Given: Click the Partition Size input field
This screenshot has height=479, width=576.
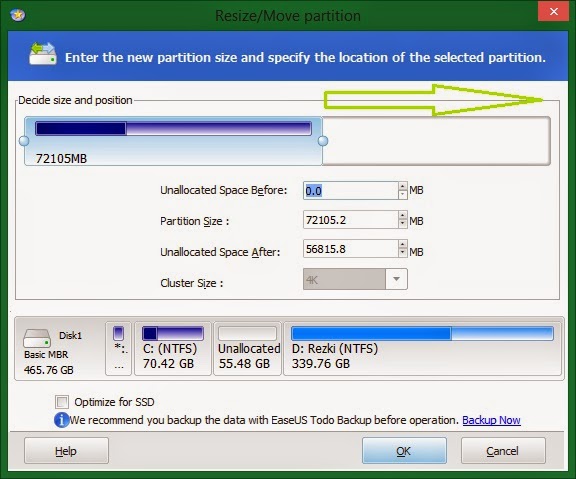Looking at the screenshot, I should pos(351,220).
